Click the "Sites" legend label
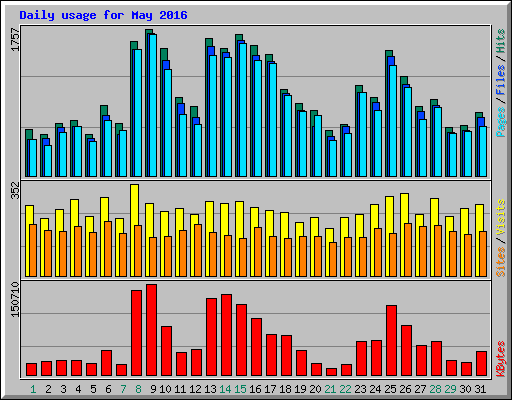The width and height of the screenshot is (512, 400). click(501, 262)
